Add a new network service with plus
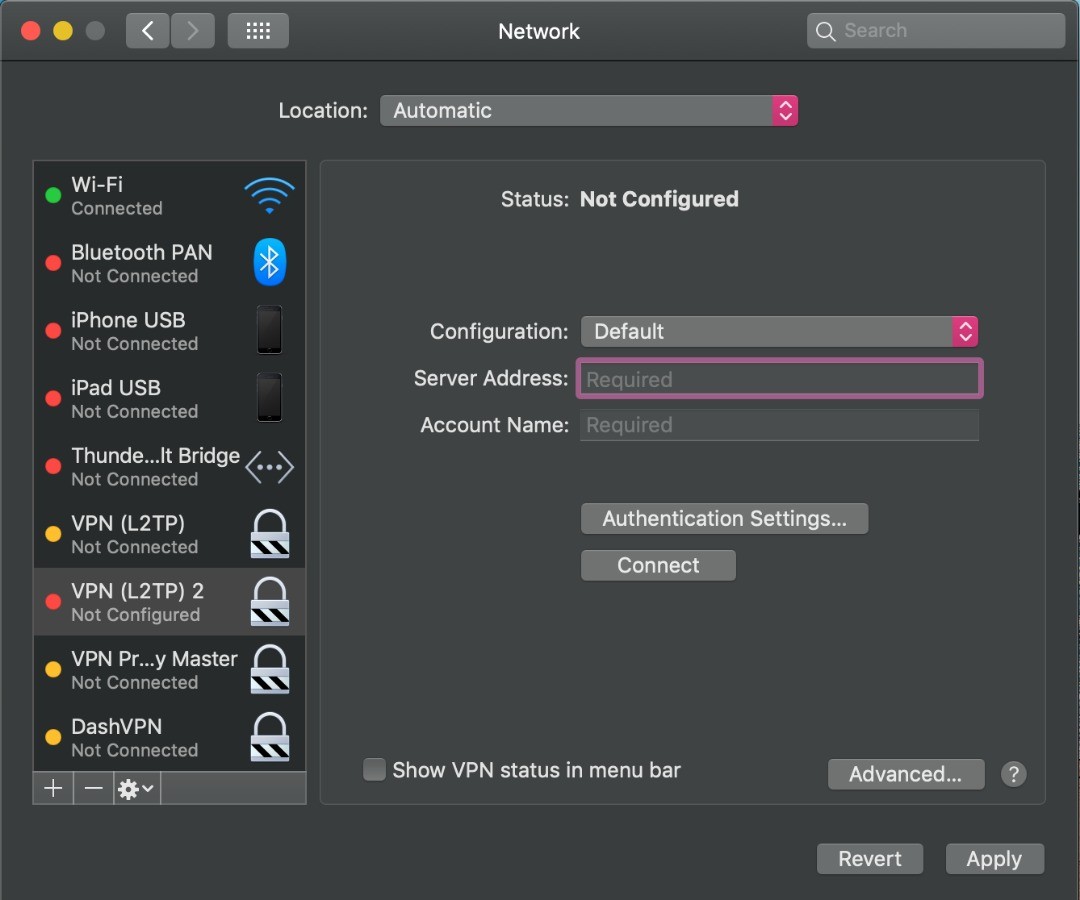 click(x=53, y=789)
